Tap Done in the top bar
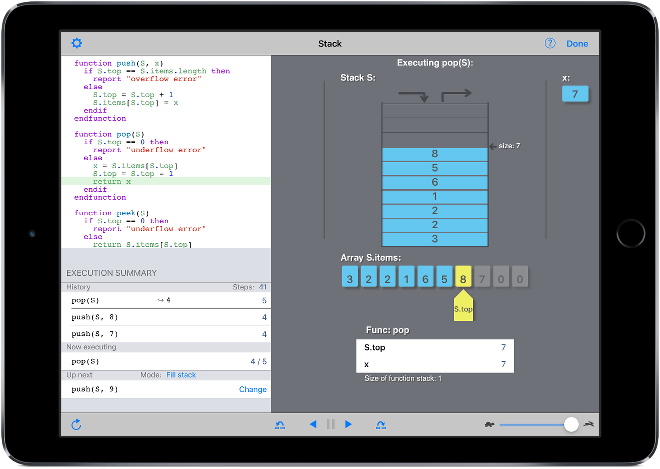The image size is (660, 469). pos(577,44)
